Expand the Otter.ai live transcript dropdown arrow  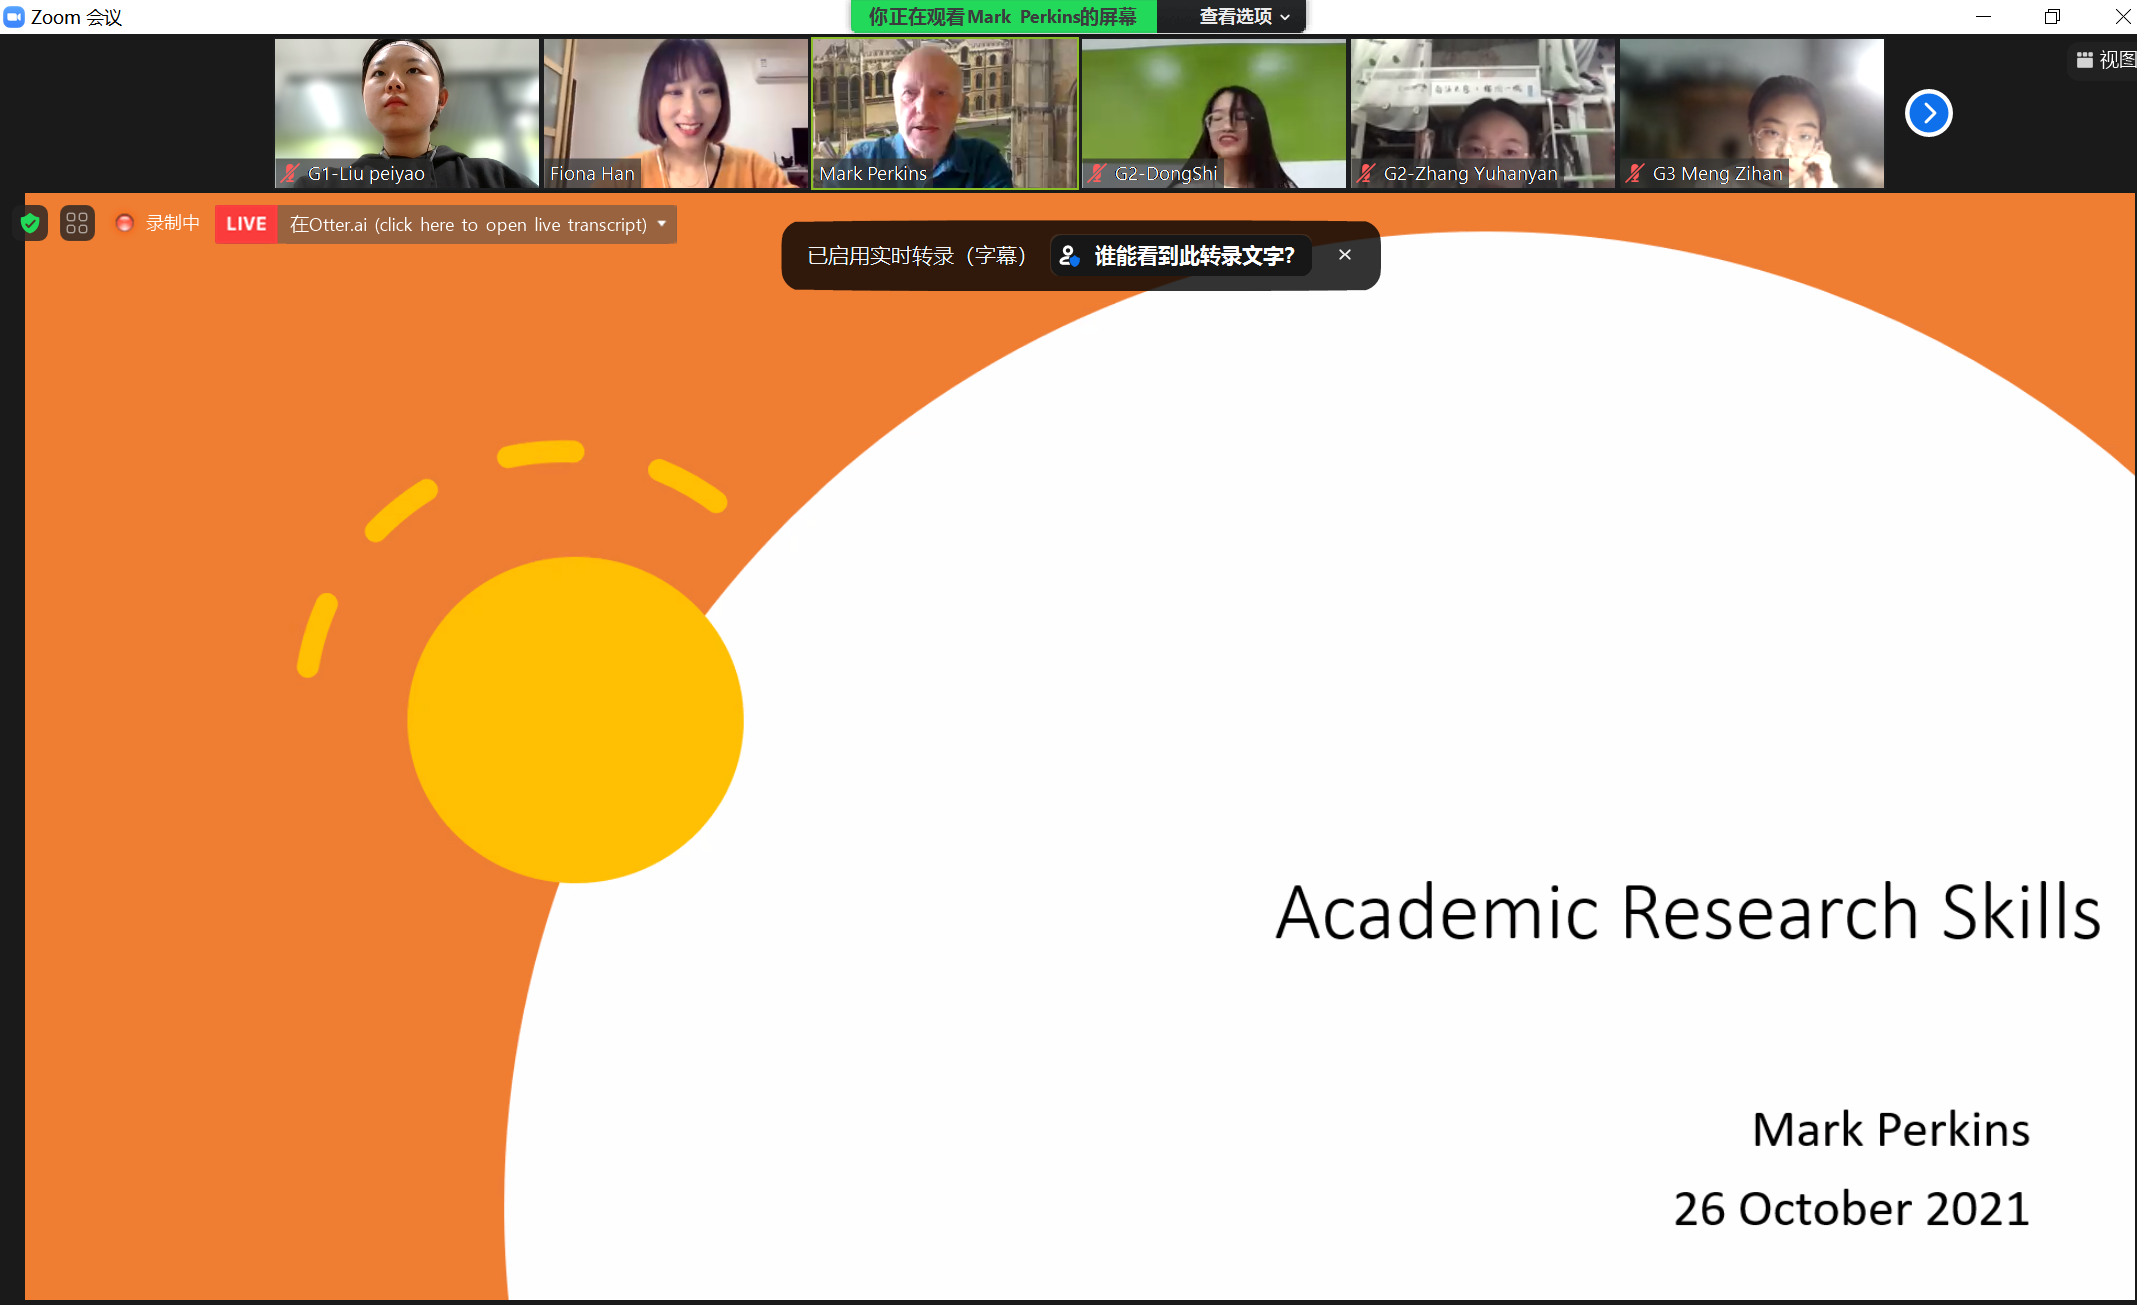pos(662,224)
